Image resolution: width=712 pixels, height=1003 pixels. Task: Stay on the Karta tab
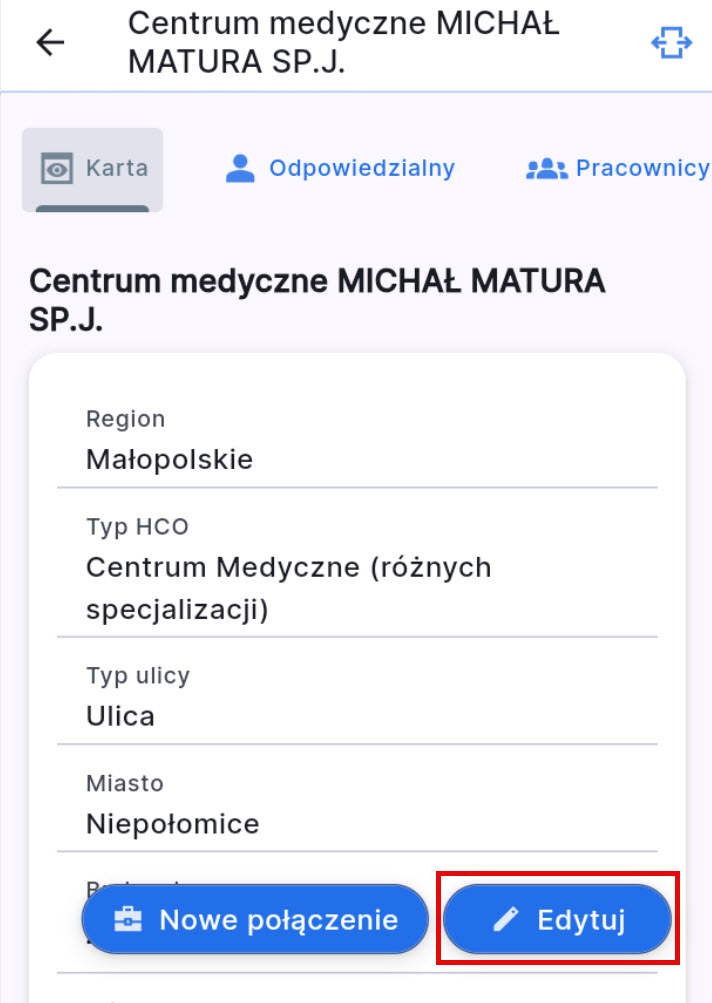click(x=92, y=168)
